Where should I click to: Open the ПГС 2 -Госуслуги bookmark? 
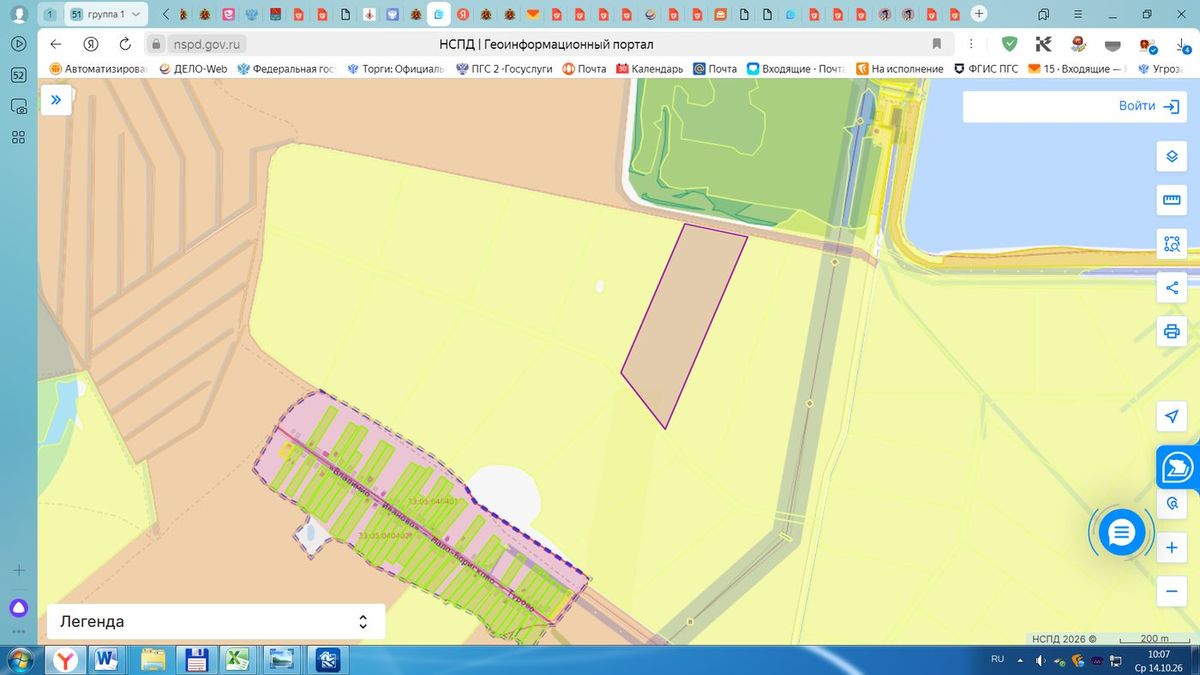[504, 69]
